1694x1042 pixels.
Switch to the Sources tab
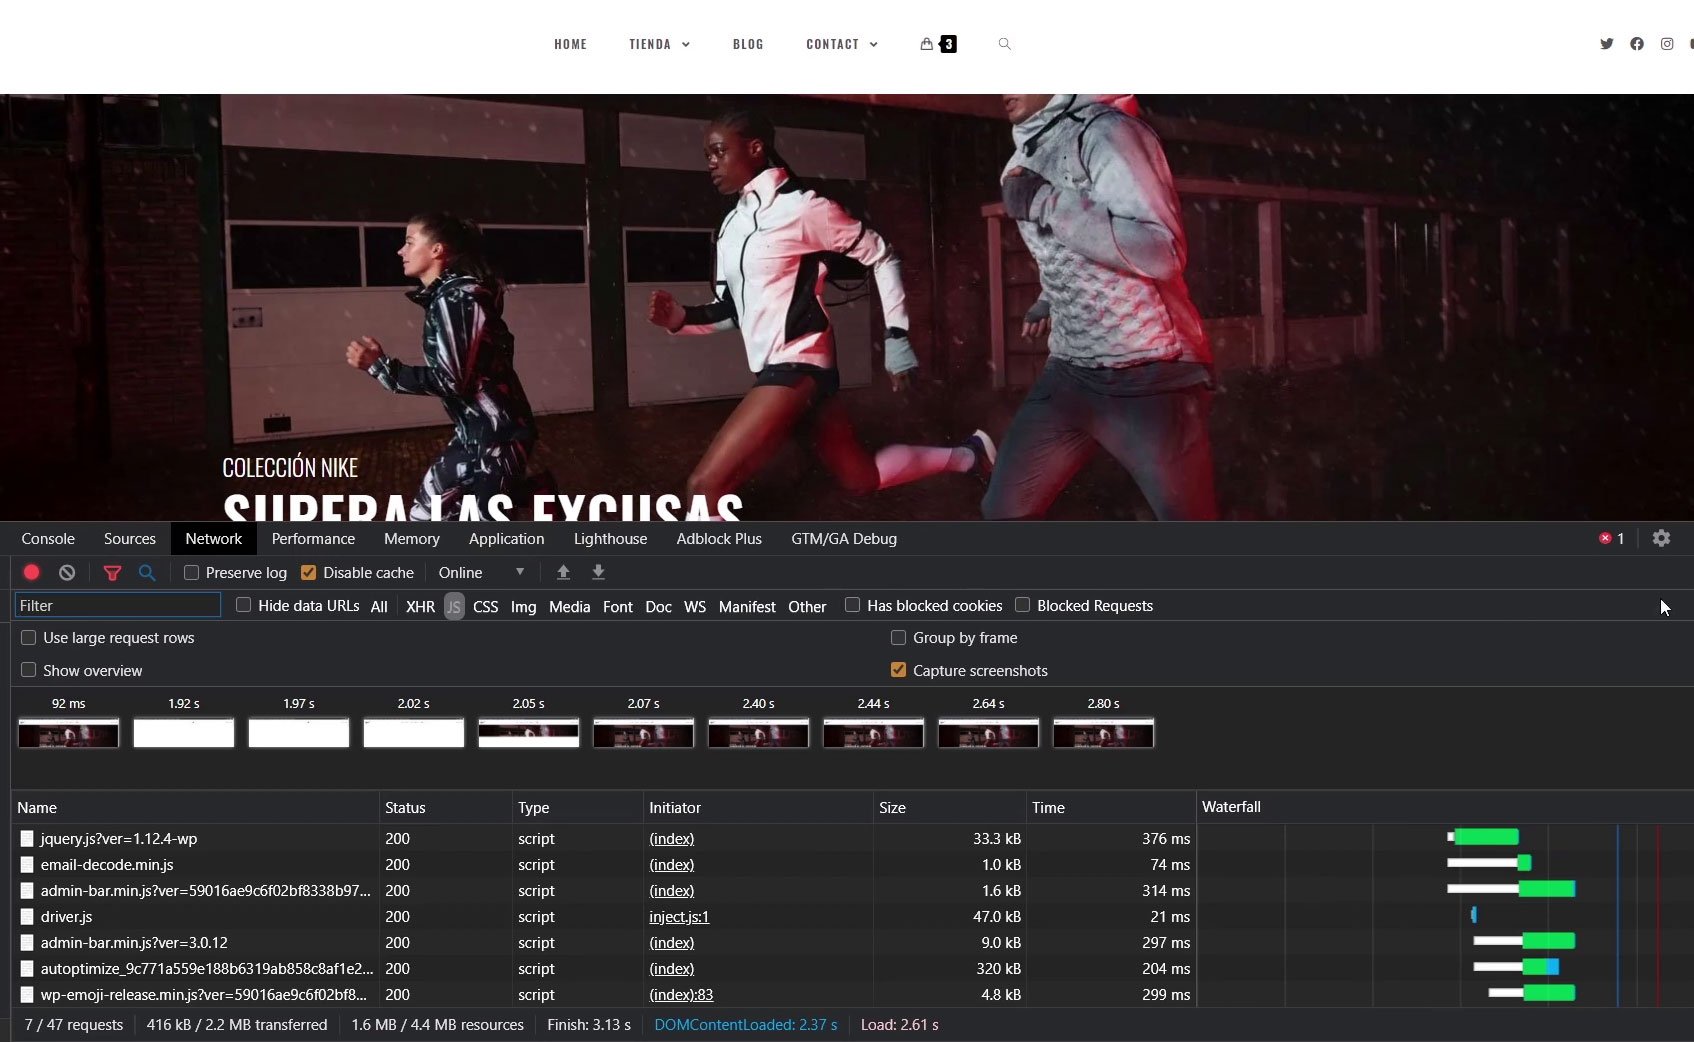coord(130,538)
